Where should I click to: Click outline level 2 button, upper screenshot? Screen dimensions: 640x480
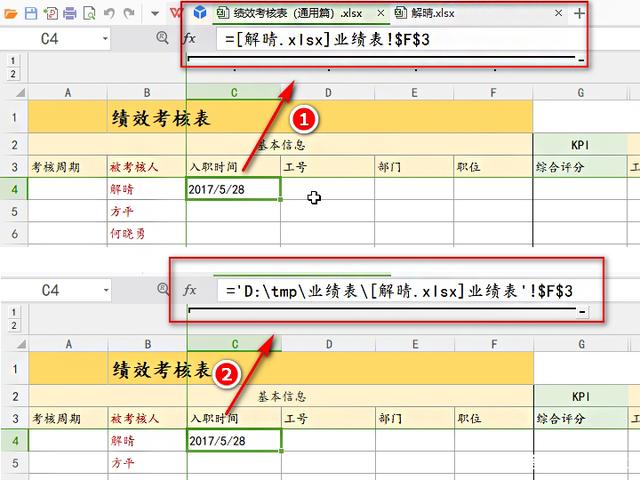click(x=13, y=74)
